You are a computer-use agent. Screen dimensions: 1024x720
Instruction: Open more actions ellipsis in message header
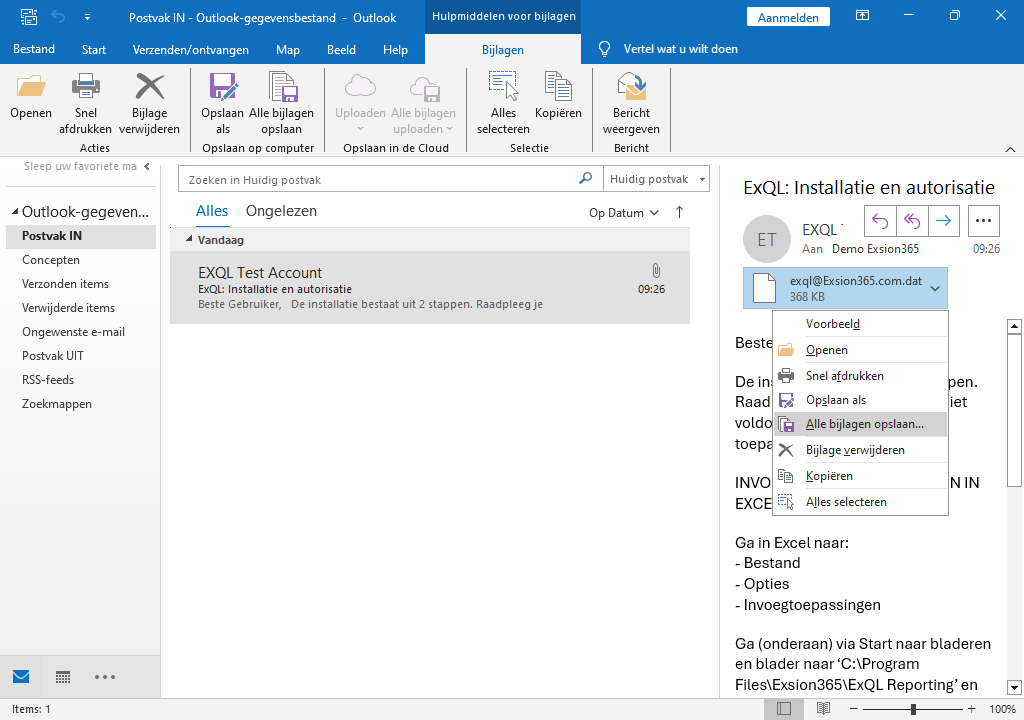(x=984, y=221)
